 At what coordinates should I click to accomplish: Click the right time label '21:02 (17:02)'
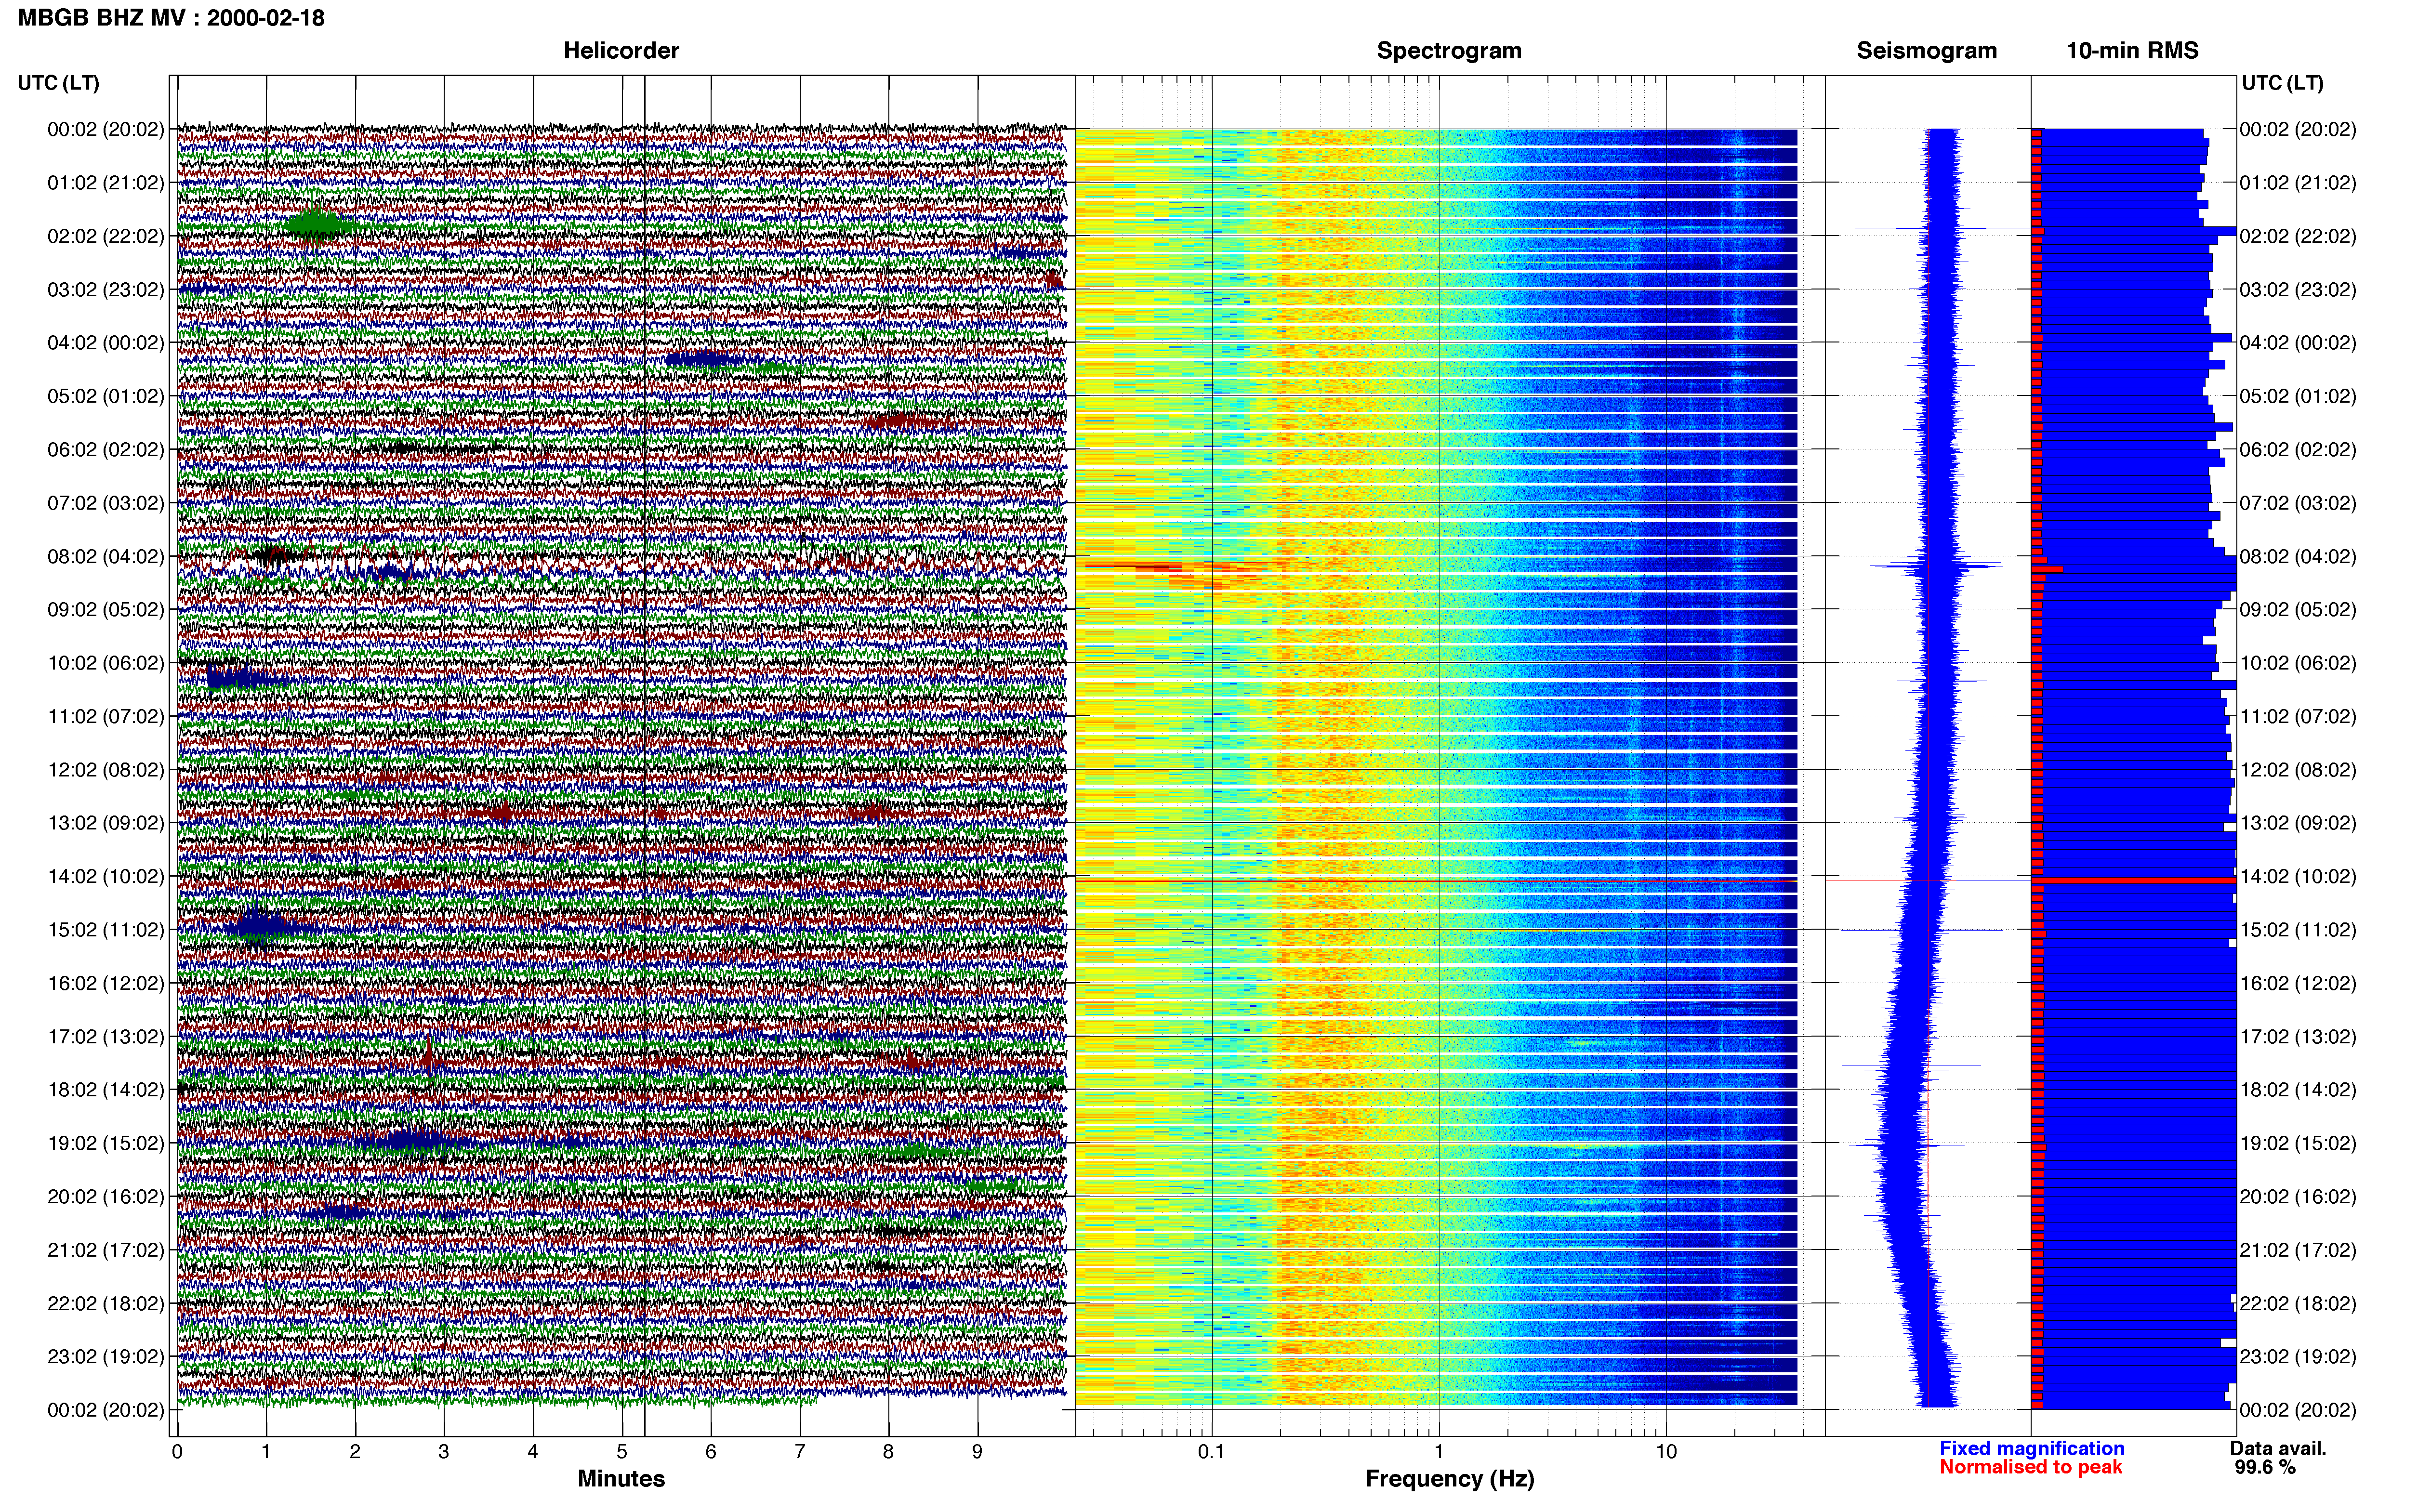[2298, 1250]
